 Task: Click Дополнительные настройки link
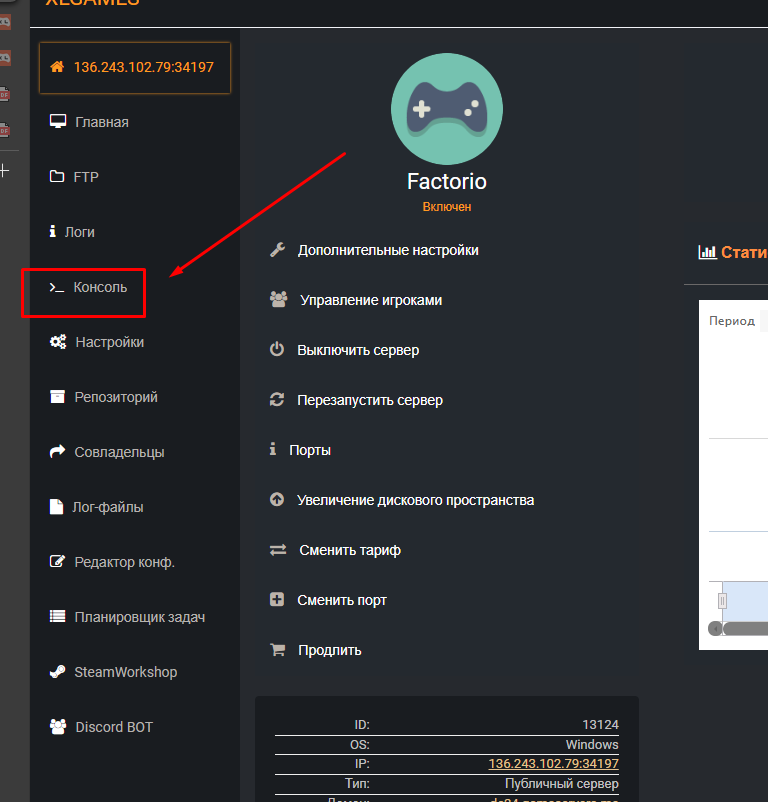pos(387,250)
